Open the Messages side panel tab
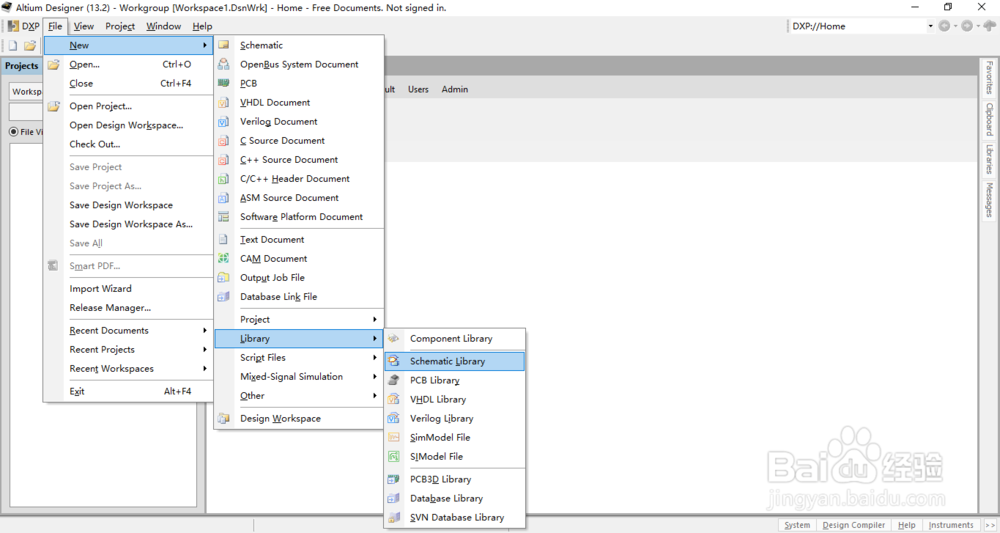1000x533 pixels. 989,200
